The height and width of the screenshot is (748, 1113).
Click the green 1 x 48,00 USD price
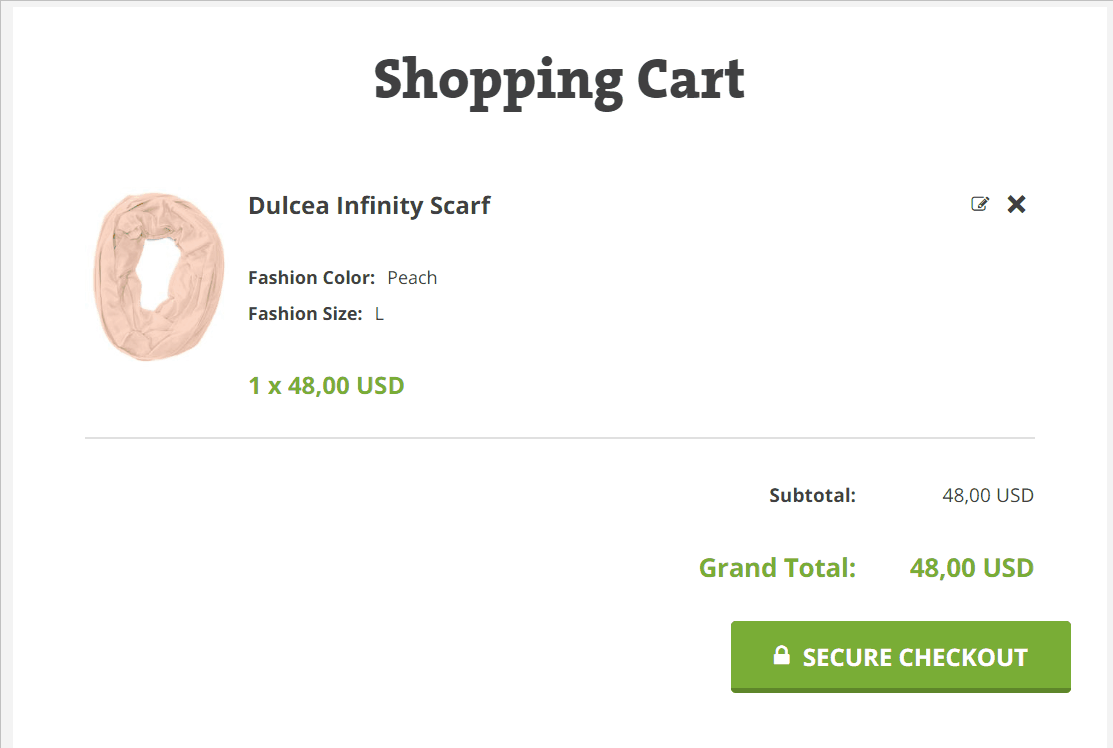pos(326,386)
